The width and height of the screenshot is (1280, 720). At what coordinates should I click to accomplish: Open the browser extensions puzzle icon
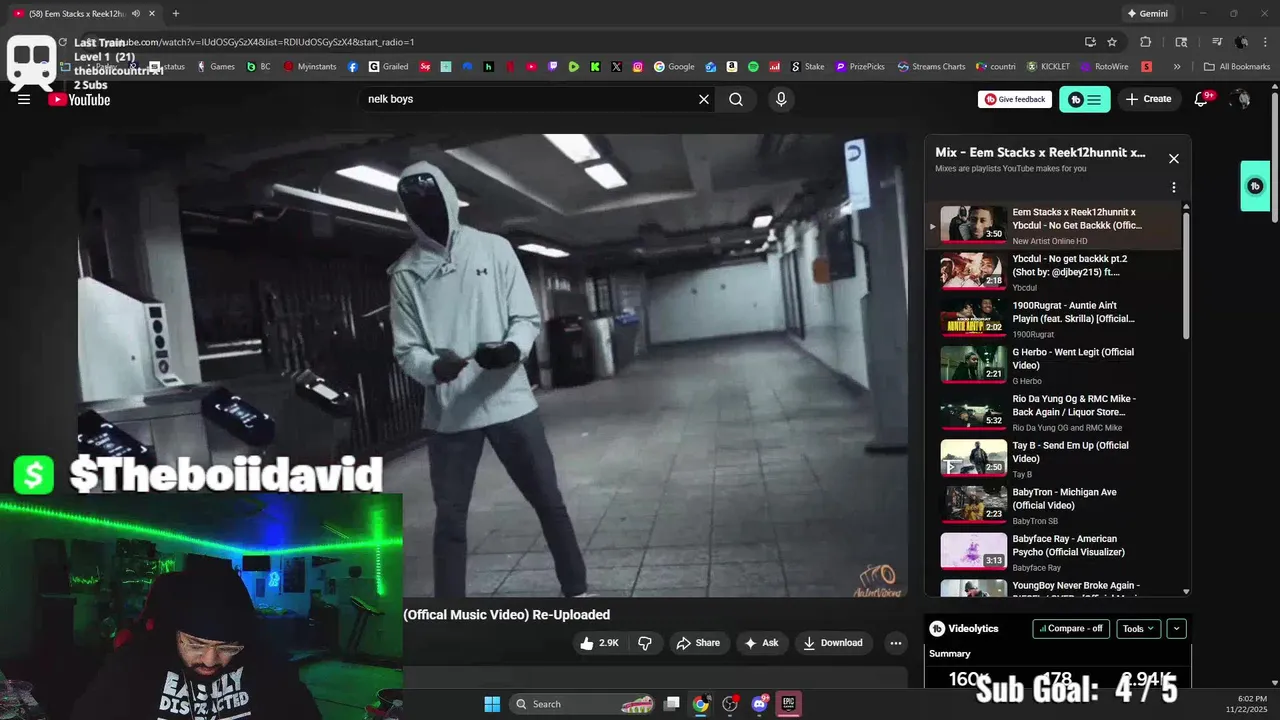[1146, 42]
